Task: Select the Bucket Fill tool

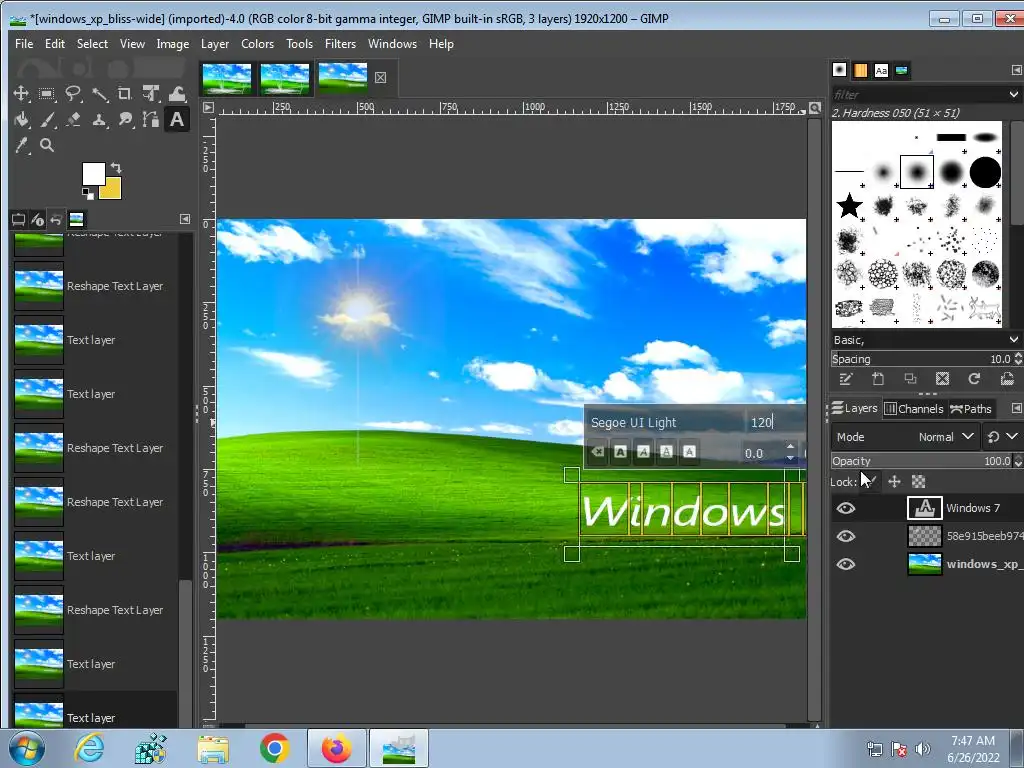Action: pyautogui.click(x=21, y=120)
